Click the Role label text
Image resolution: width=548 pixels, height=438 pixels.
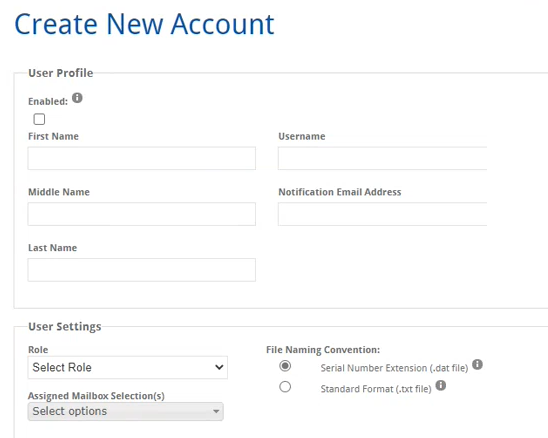(38, 350)
